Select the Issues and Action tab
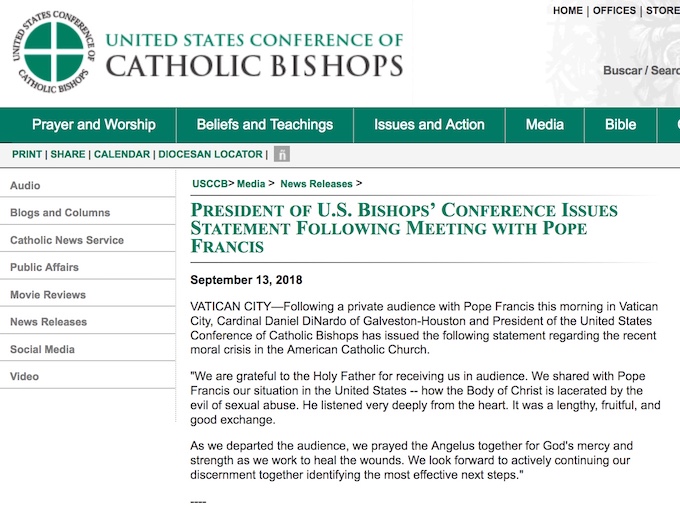 [x=429, y=125]
